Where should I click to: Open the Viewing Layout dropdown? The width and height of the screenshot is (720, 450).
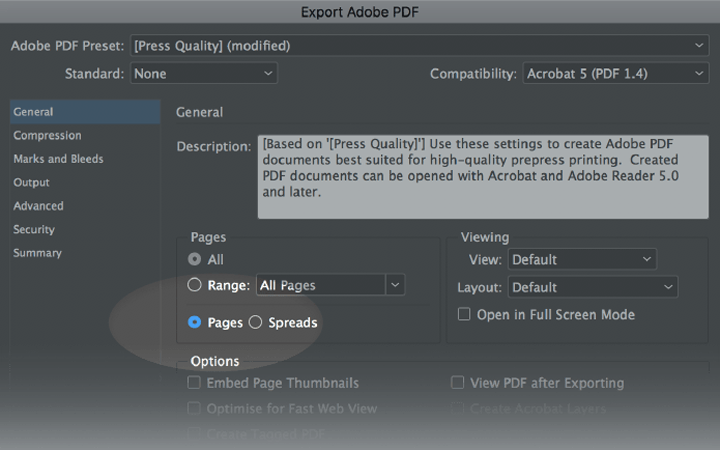[592, 287]
